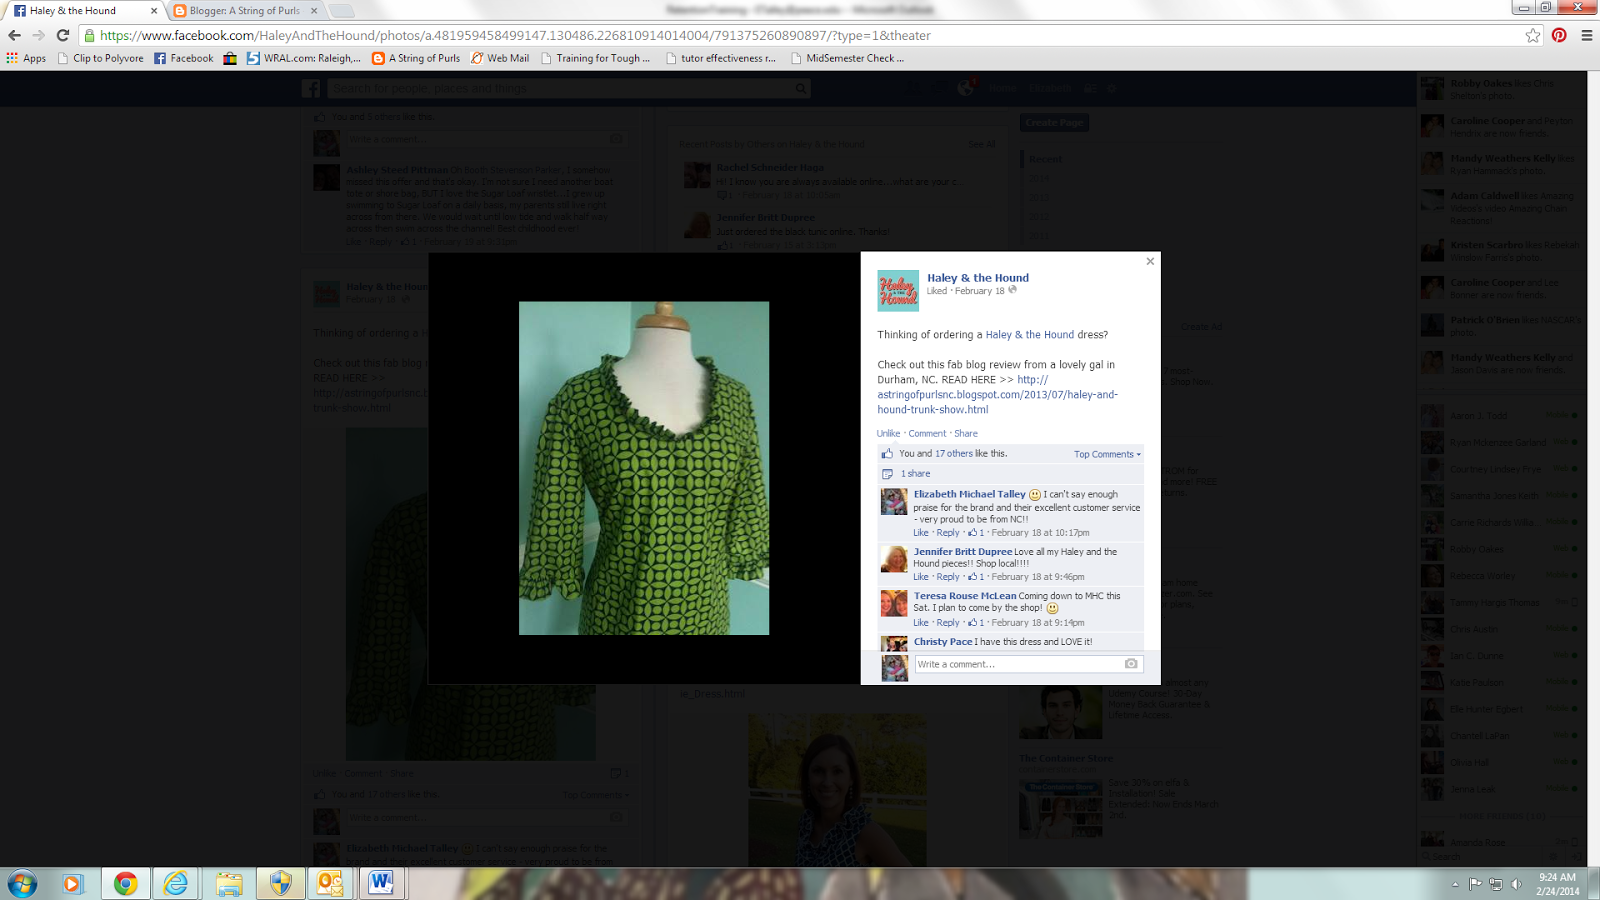Open the astringofpurlsnc blogspot link
This screenshot has width=1600, height=900.
pos(998,395)
